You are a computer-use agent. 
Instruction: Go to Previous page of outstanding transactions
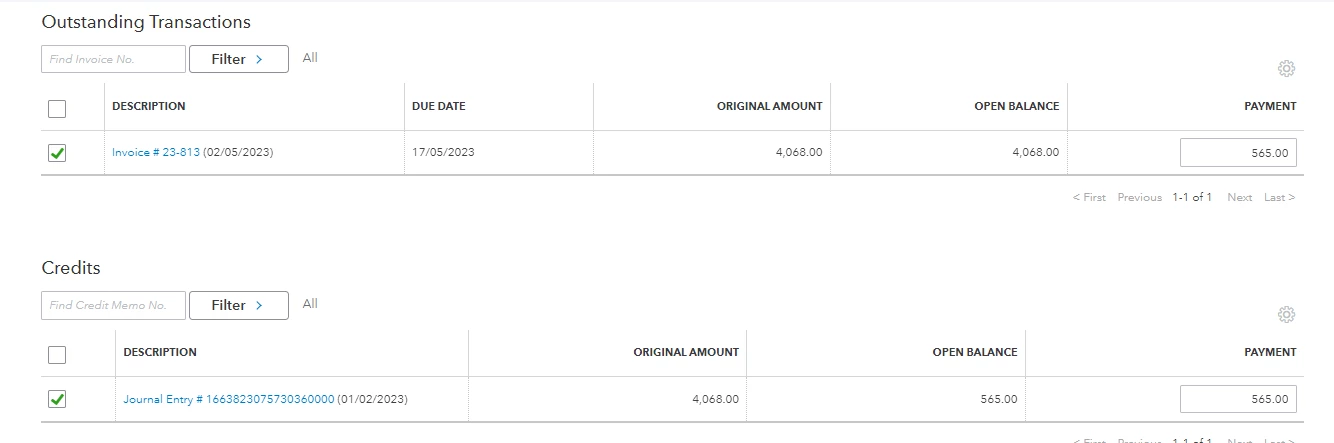point(1140,197)
